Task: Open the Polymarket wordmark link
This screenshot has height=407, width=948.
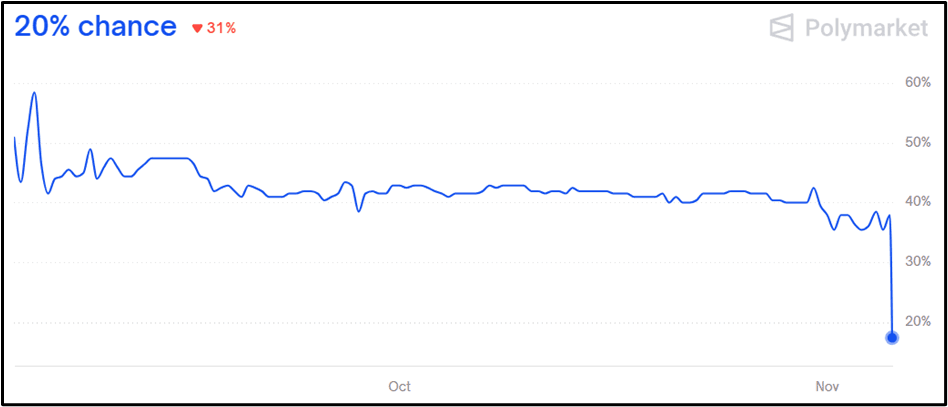Action: 866,28
